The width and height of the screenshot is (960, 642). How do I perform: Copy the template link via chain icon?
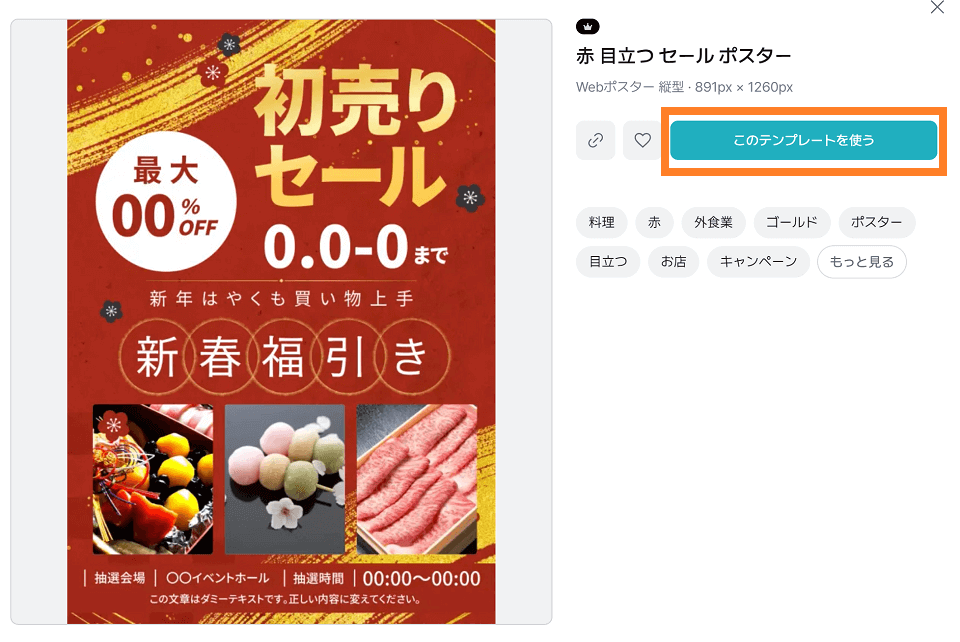pos(595,140)
